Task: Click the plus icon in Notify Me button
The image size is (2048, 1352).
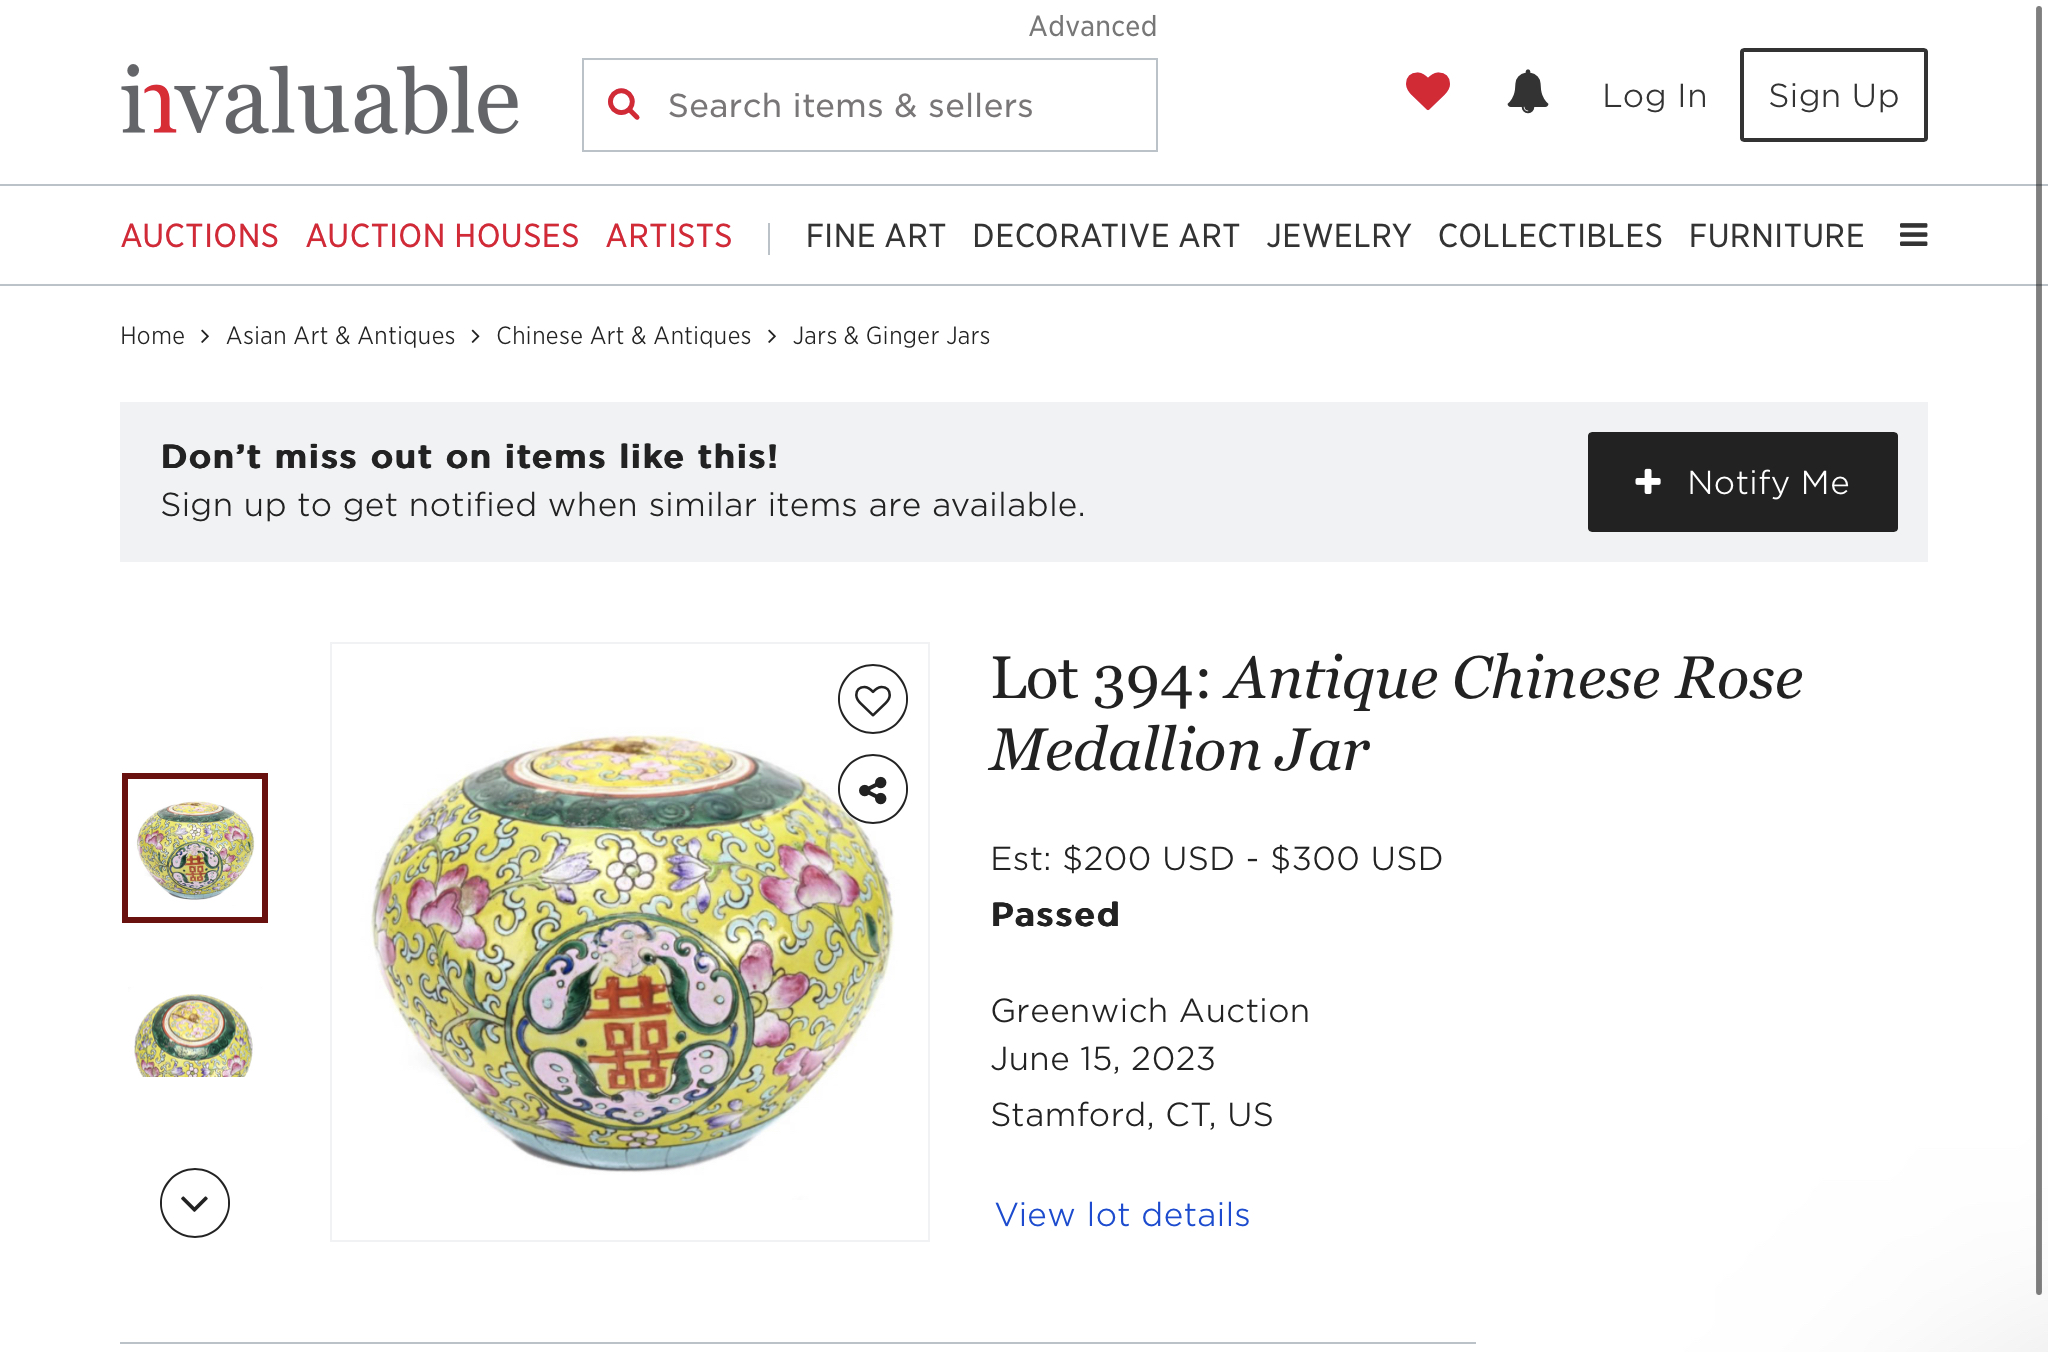Action: click(x=1648, y=482)
